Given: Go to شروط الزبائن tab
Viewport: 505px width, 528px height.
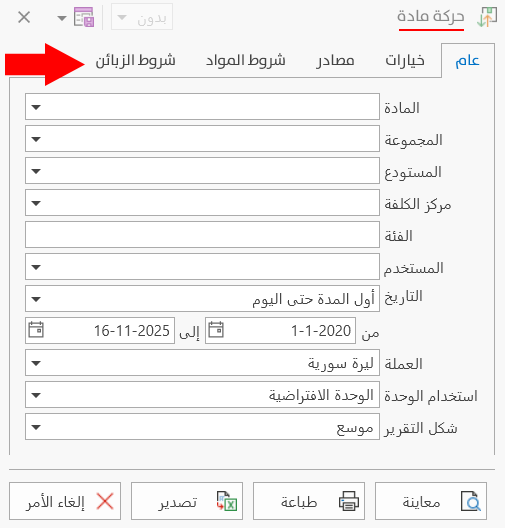Looking at the screenshot, I should coord(135,61).
